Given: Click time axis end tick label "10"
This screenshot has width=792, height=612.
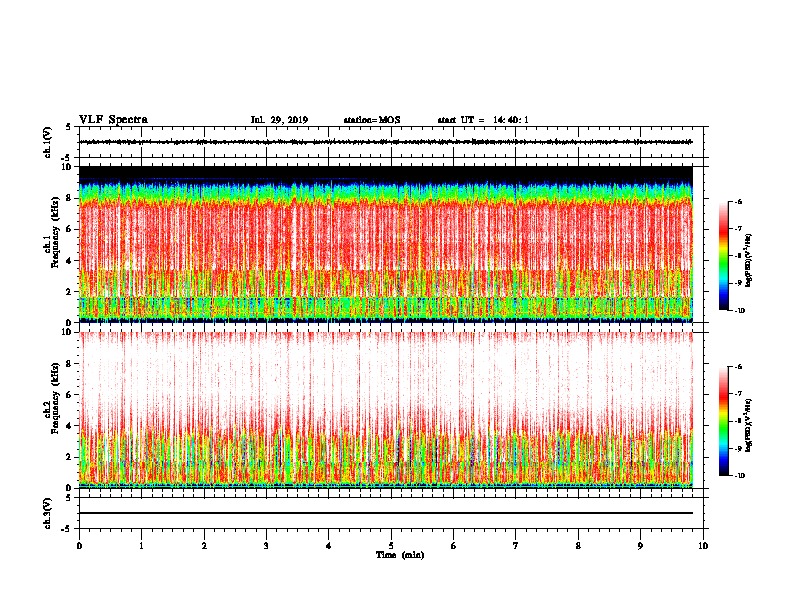Looking at the screenshot, I should tap(703, 546).
